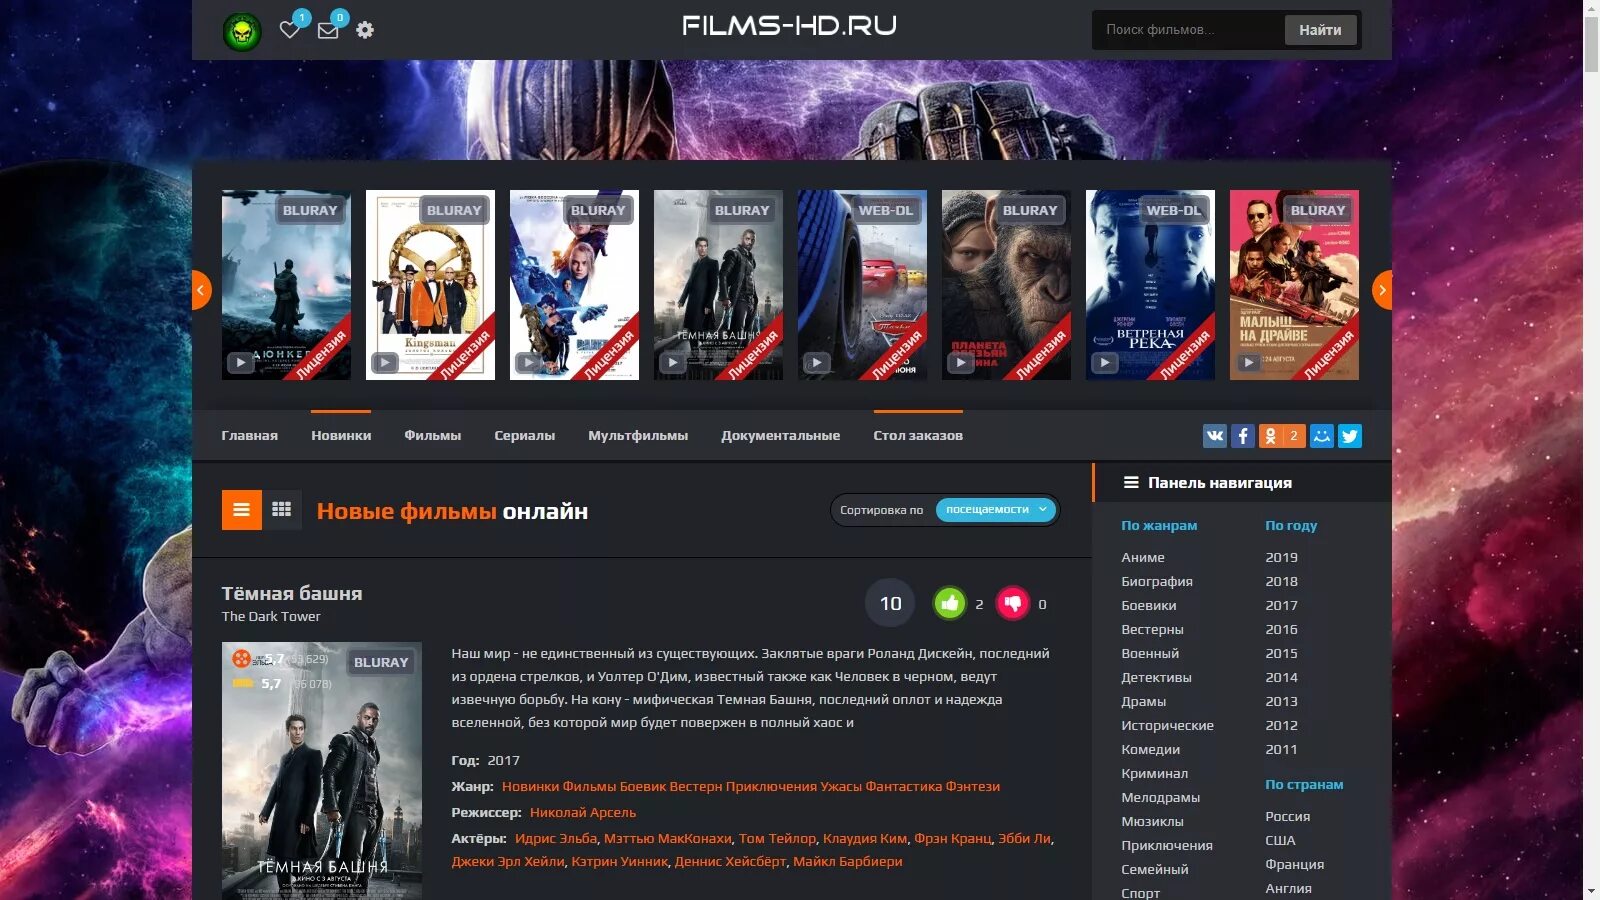Dislike Тёмная башня with thumbs down
Screen dimensions: 1600x900
pyautogui.click(x=1013, y=603)
